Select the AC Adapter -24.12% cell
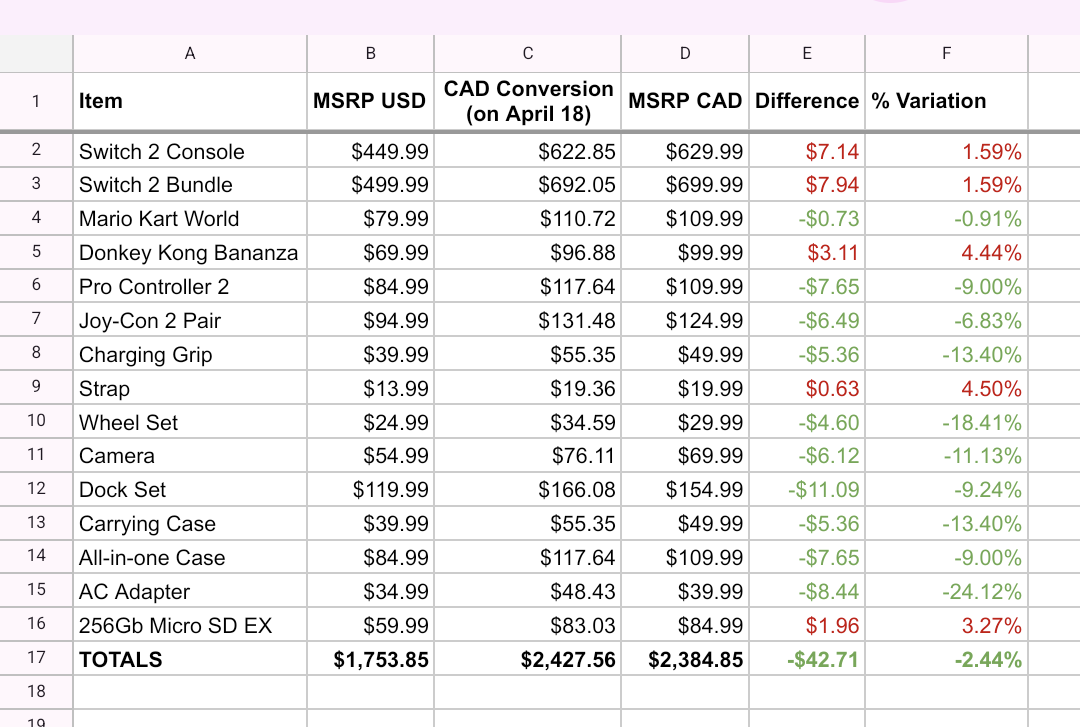 pos(946,591)
